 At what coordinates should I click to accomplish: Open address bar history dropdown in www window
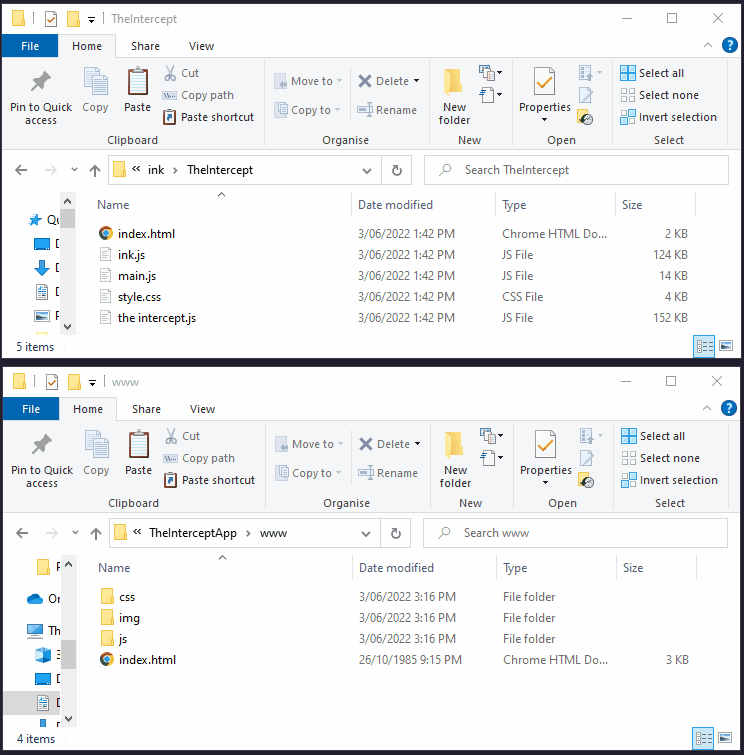366,534
